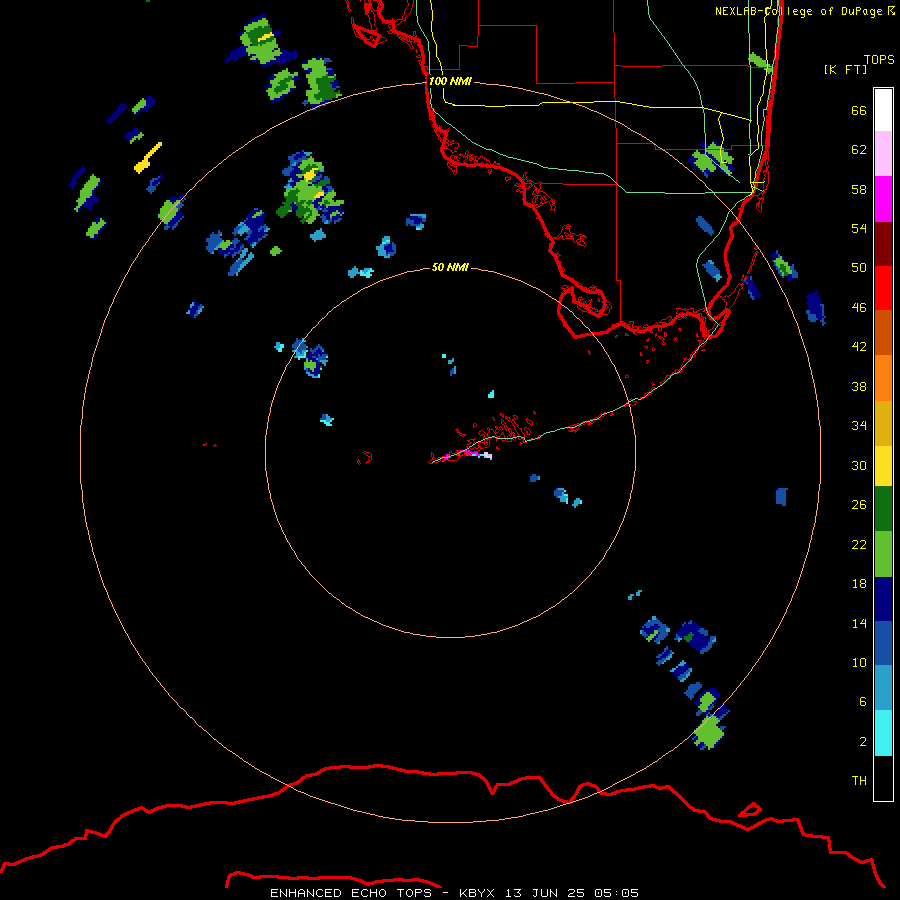Select the light green legend color block

pos(883,554)
